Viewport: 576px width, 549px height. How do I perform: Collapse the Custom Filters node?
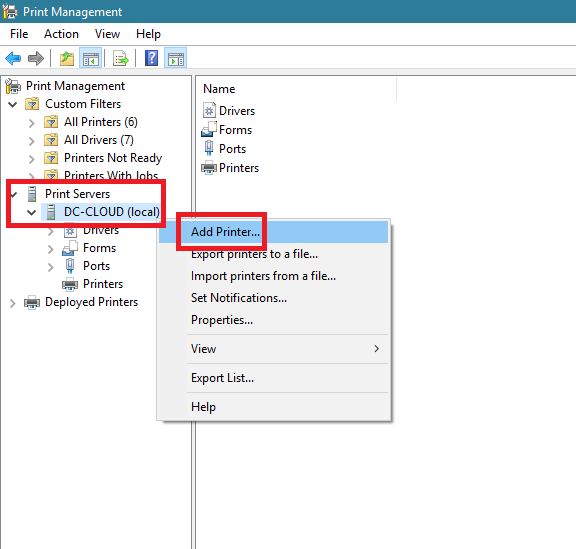click(13, 104)
